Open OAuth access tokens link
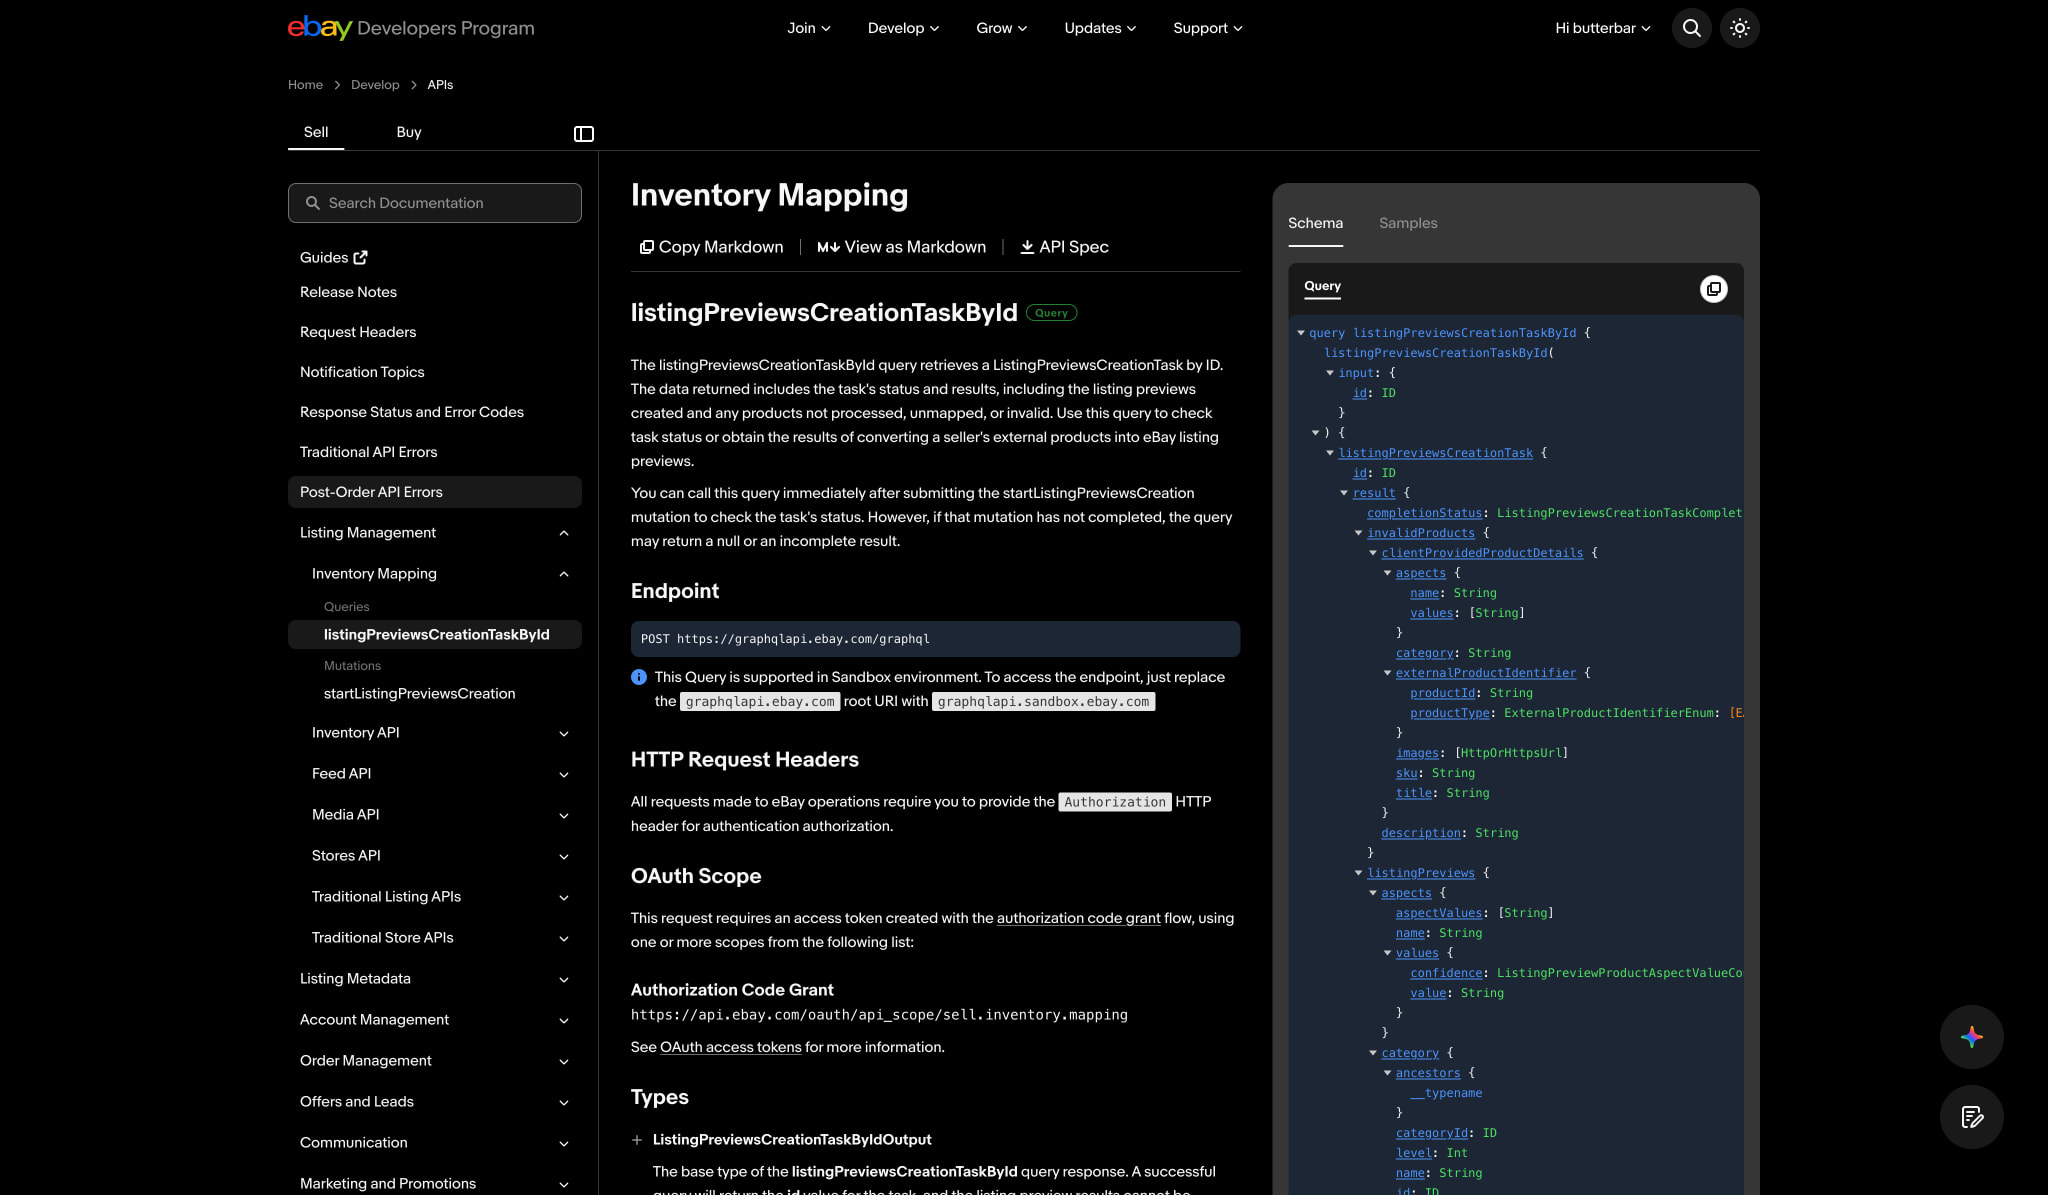The width and height of the screenshot is (2048, 1195). point(730,1047)
